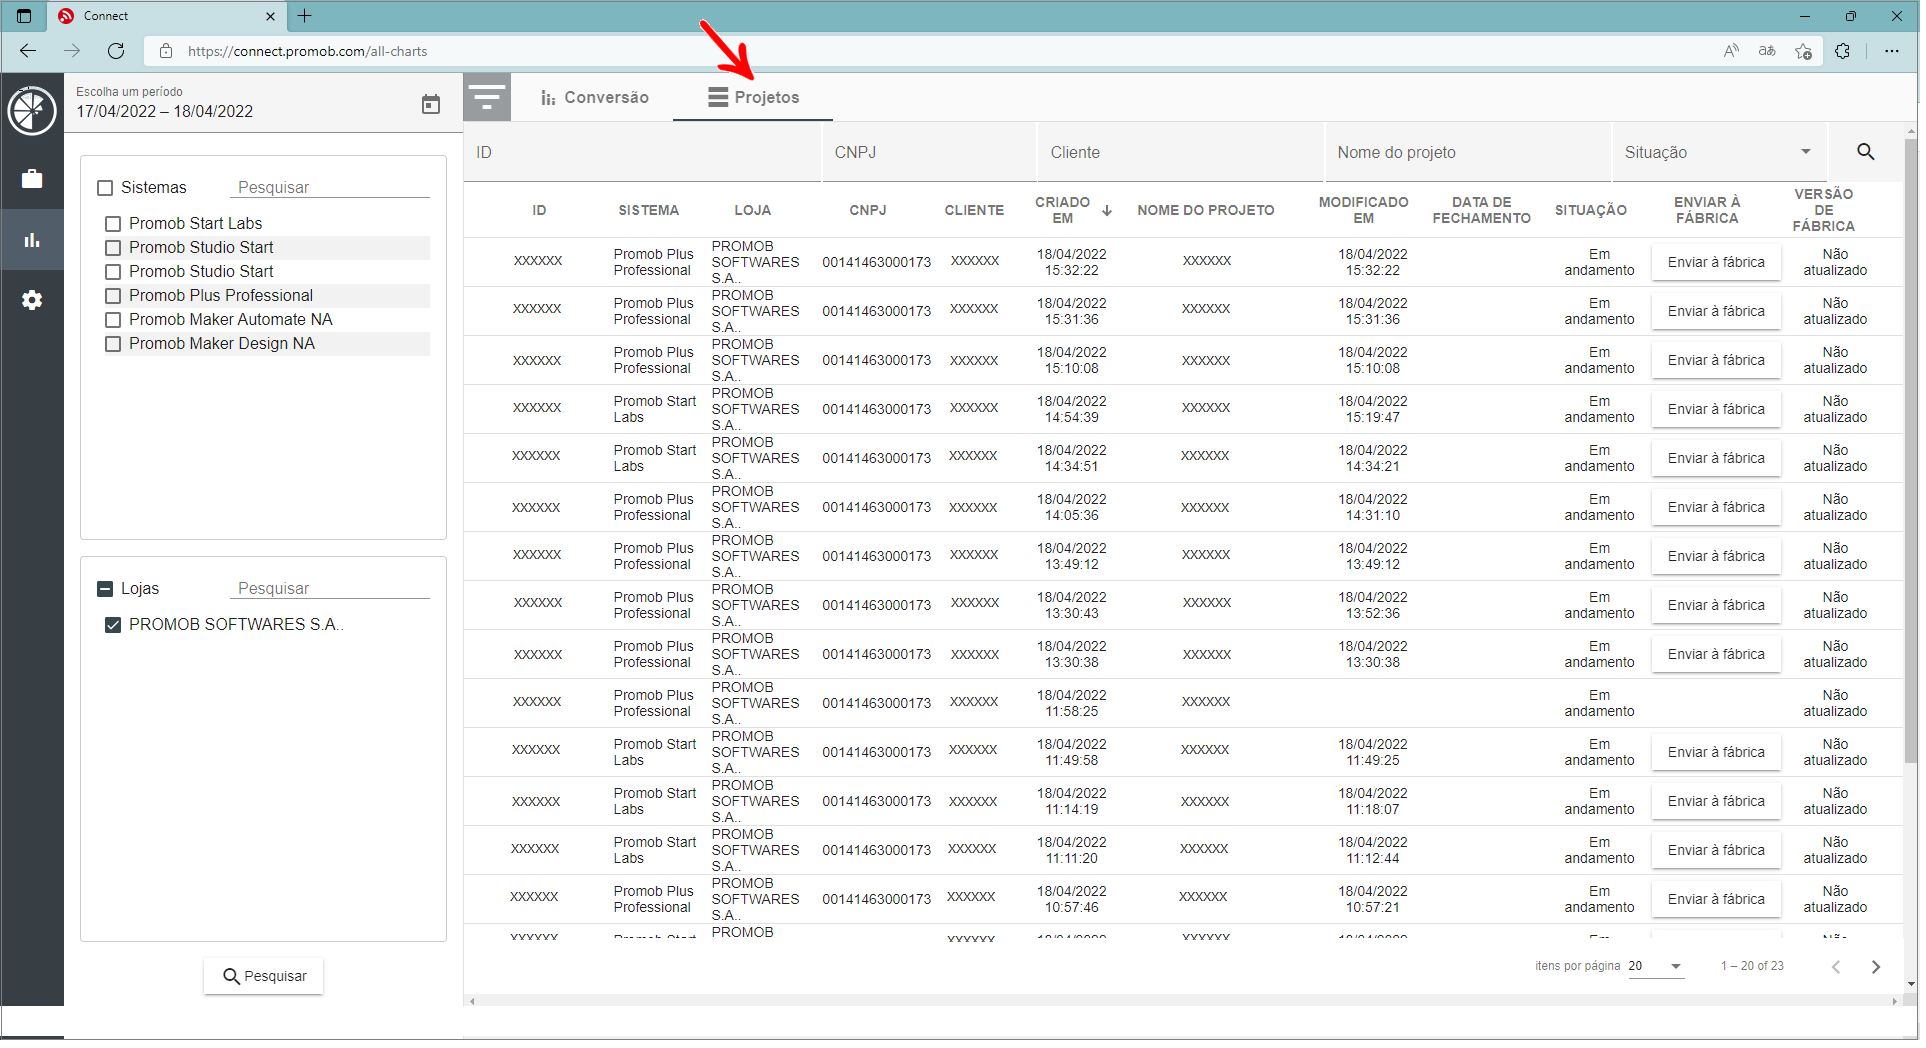Viewport: 1926px width, 1048px height.
Task: Open settings gear in left sidebar
Action: (32, 300)
